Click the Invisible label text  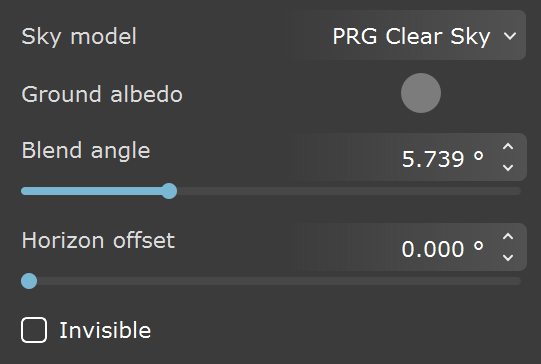click(105, 330)
